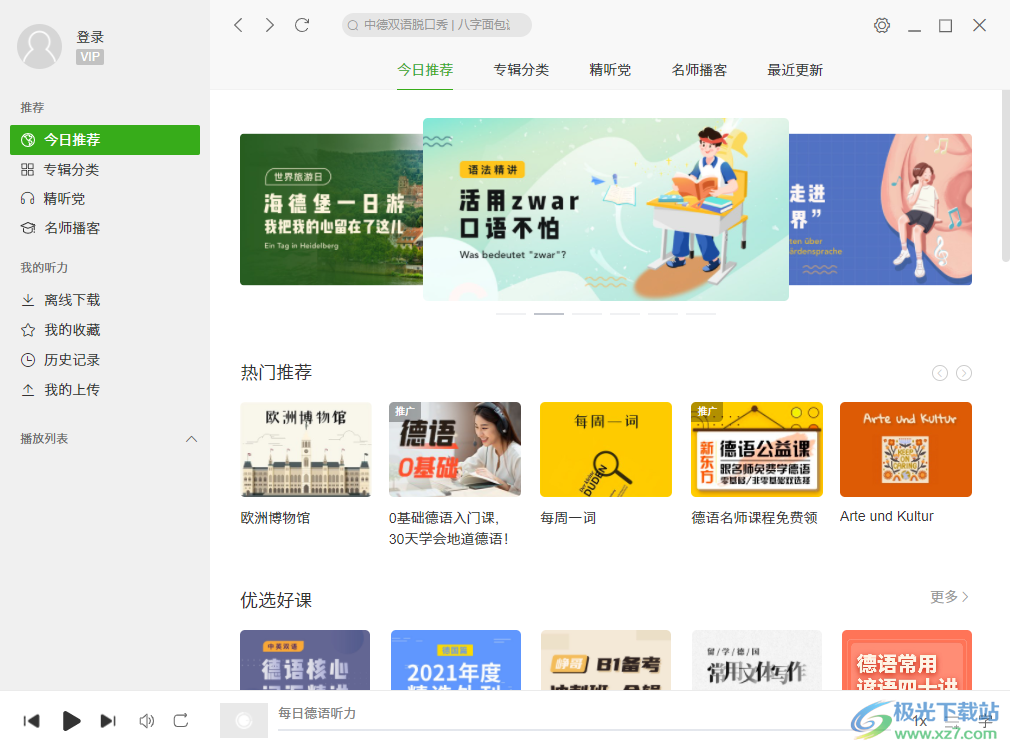The width and height of the screenshot is (1010, 750).
Task: Switch to the 最近更新 tab
Action: [x=794, y=71]
